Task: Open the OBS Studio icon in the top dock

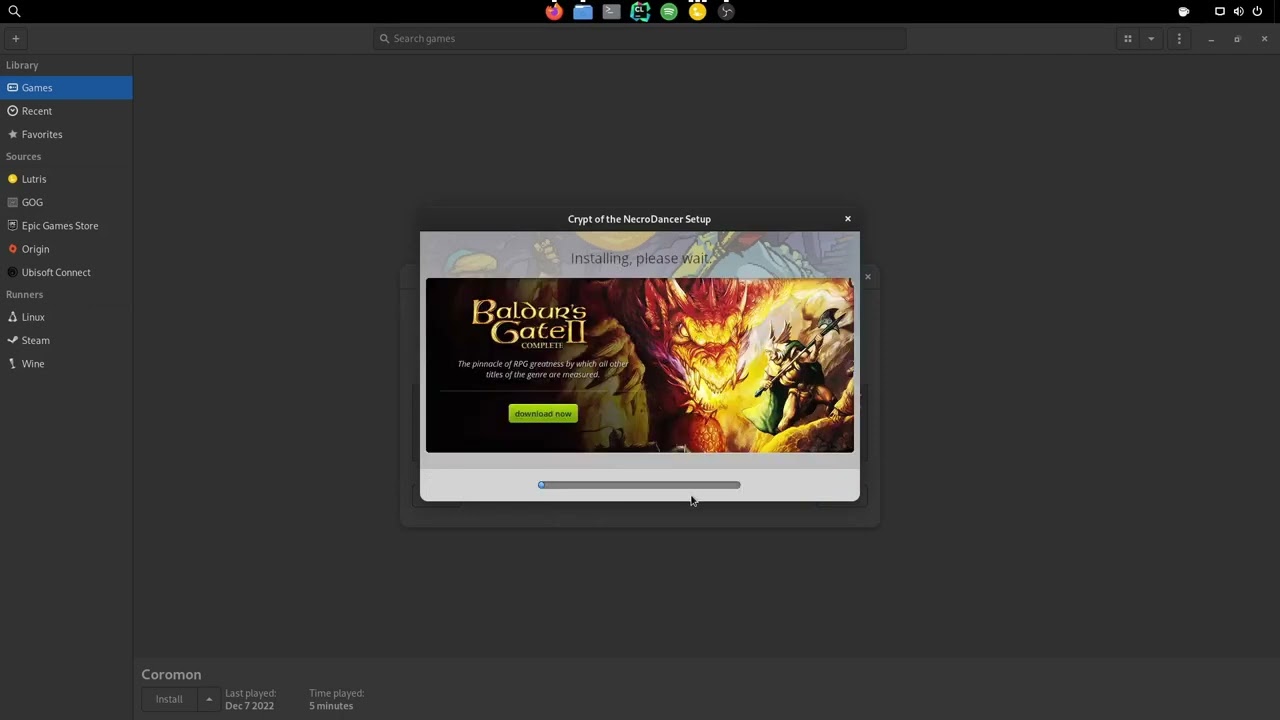Action: (x=726, y=12)
